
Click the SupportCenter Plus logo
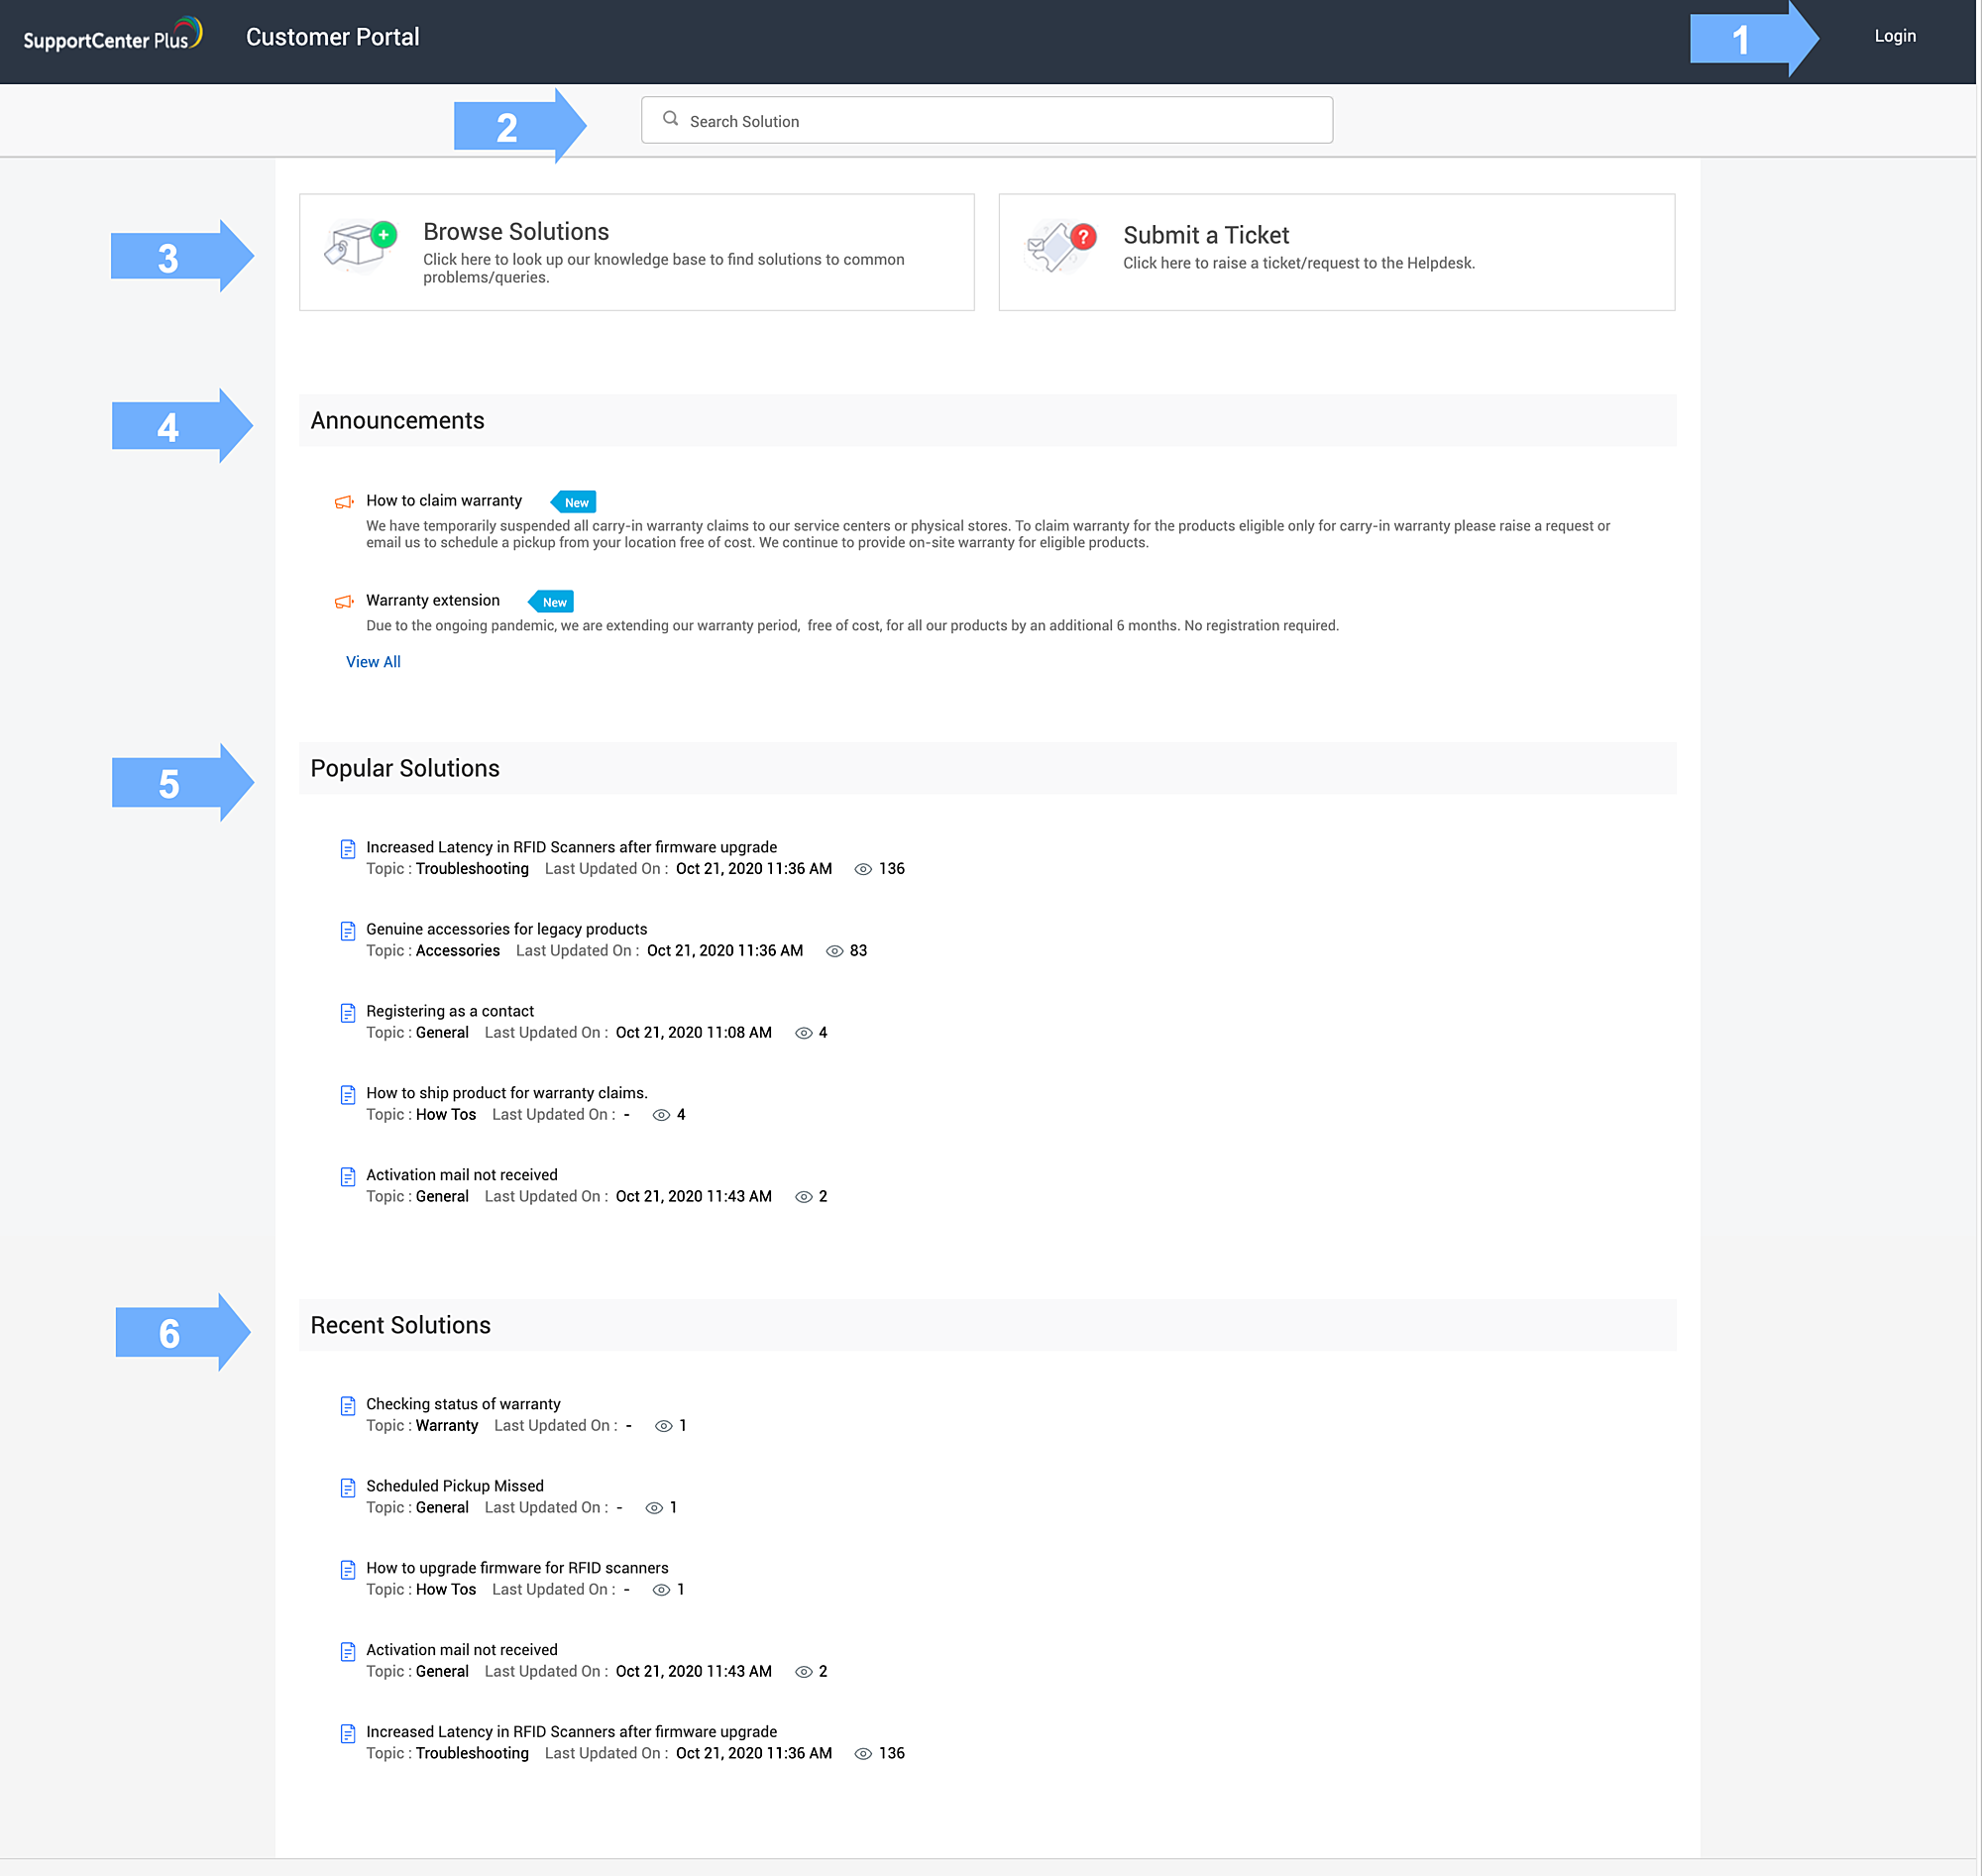(x=112, y=36)
